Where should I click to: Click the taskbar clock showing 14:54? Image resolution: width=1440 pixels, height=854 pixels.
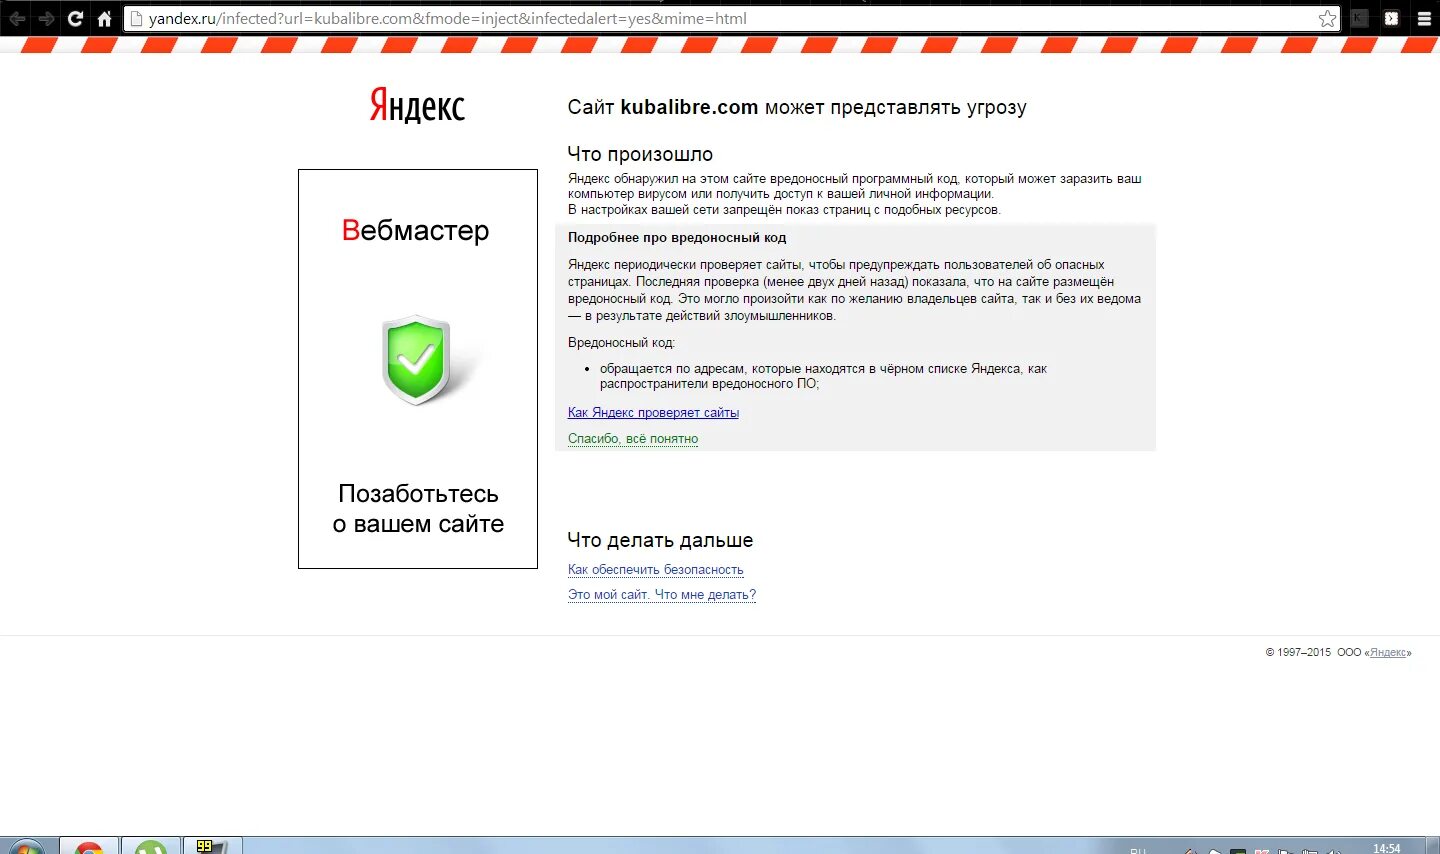point(1386,848)
